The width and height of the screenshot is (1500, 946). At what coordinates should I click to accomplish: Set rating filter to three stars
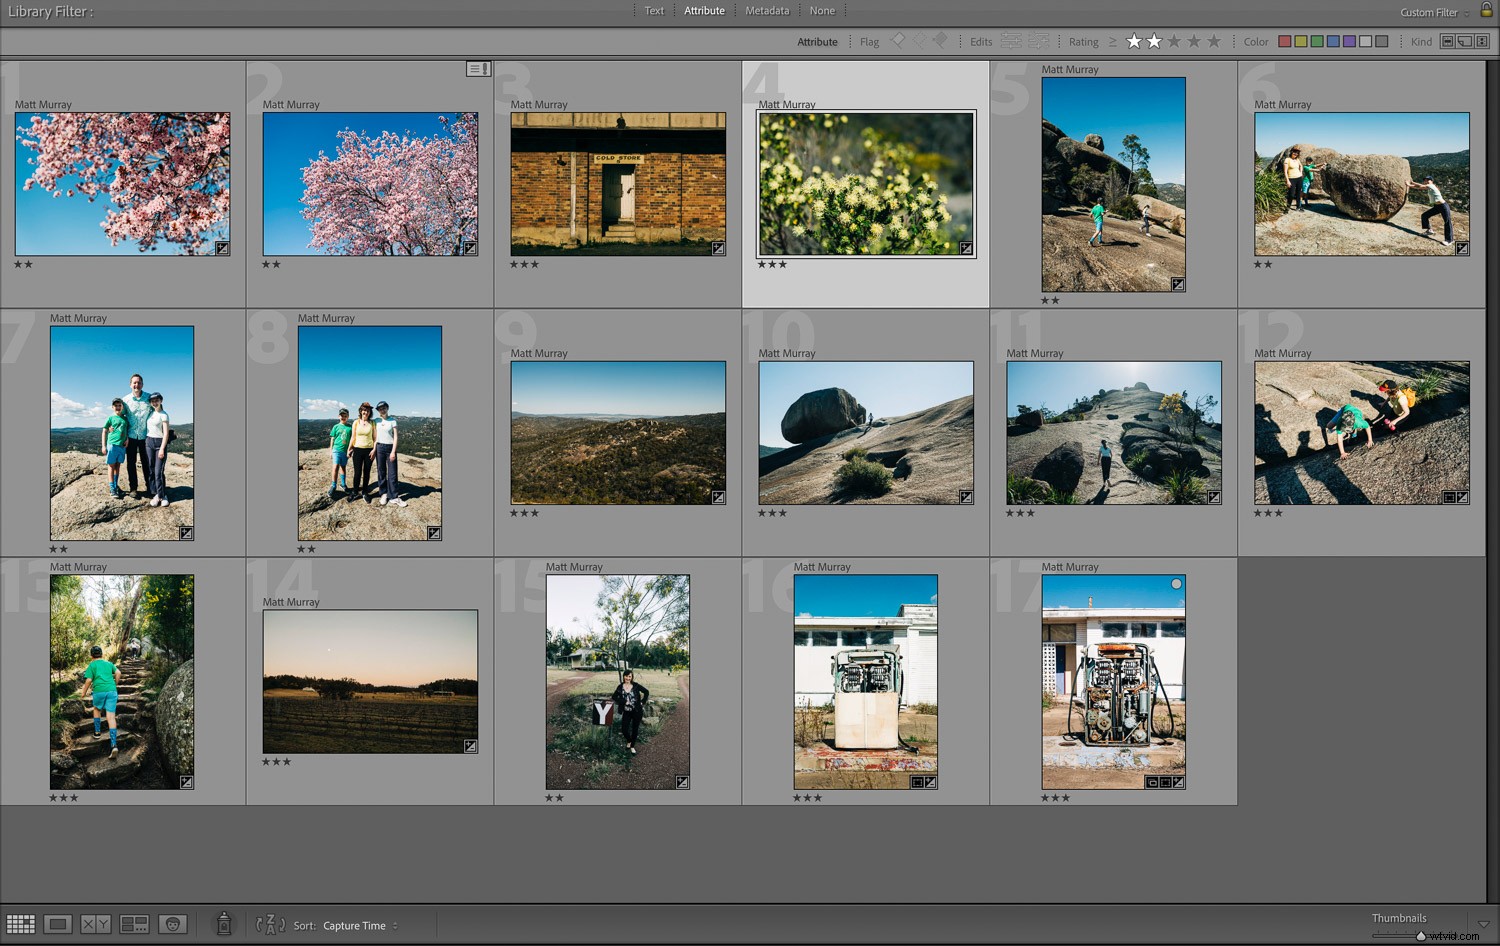point(1174,41)
